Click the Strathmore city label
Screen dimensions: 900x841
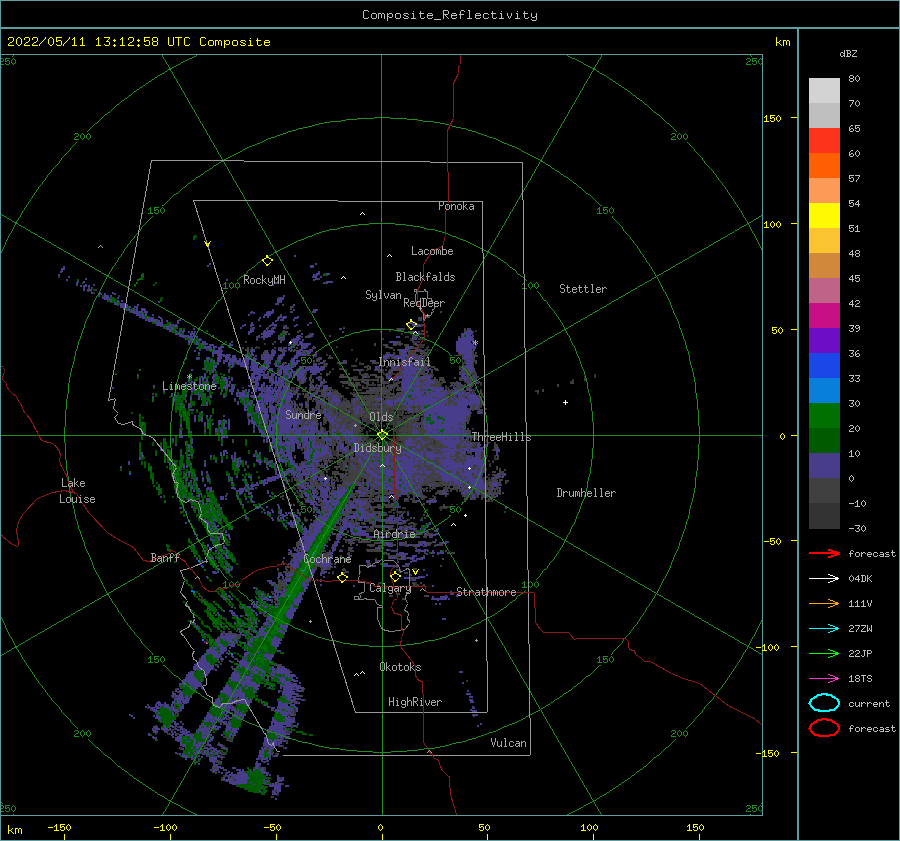(x=486, y=592)
